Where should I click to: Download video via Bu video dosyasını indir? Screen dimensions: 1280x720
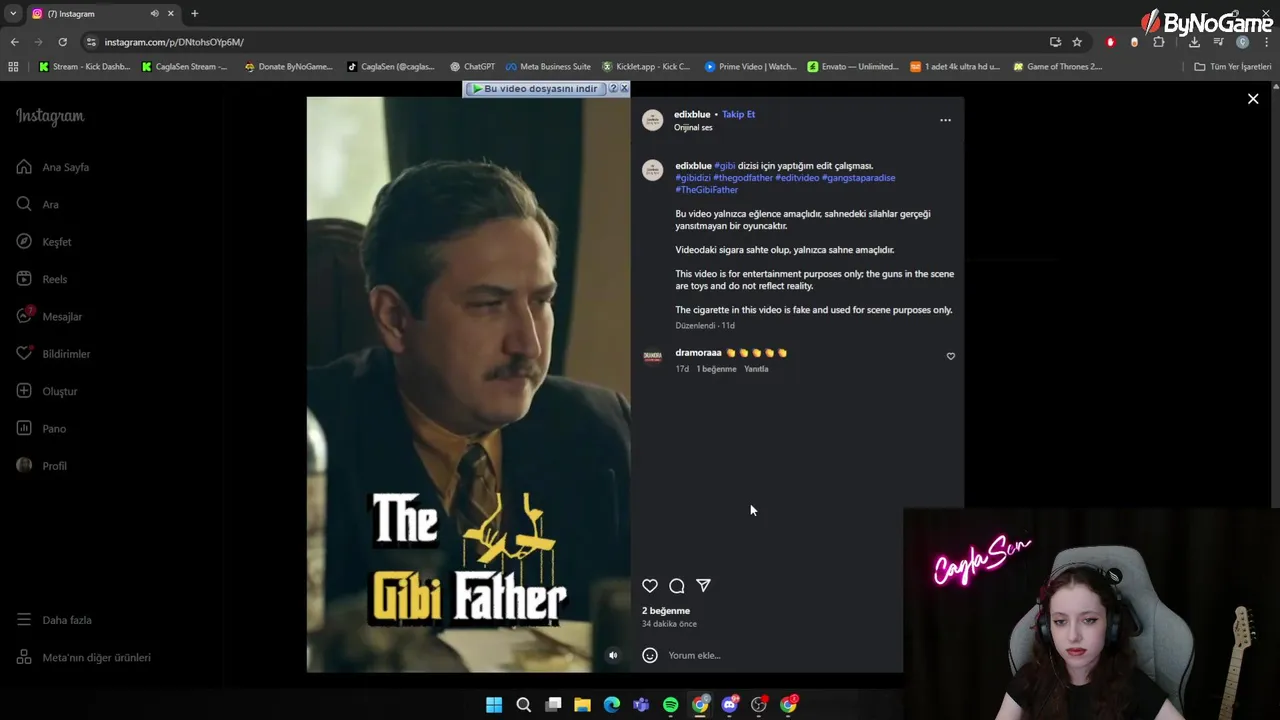[x=535, y=89]
